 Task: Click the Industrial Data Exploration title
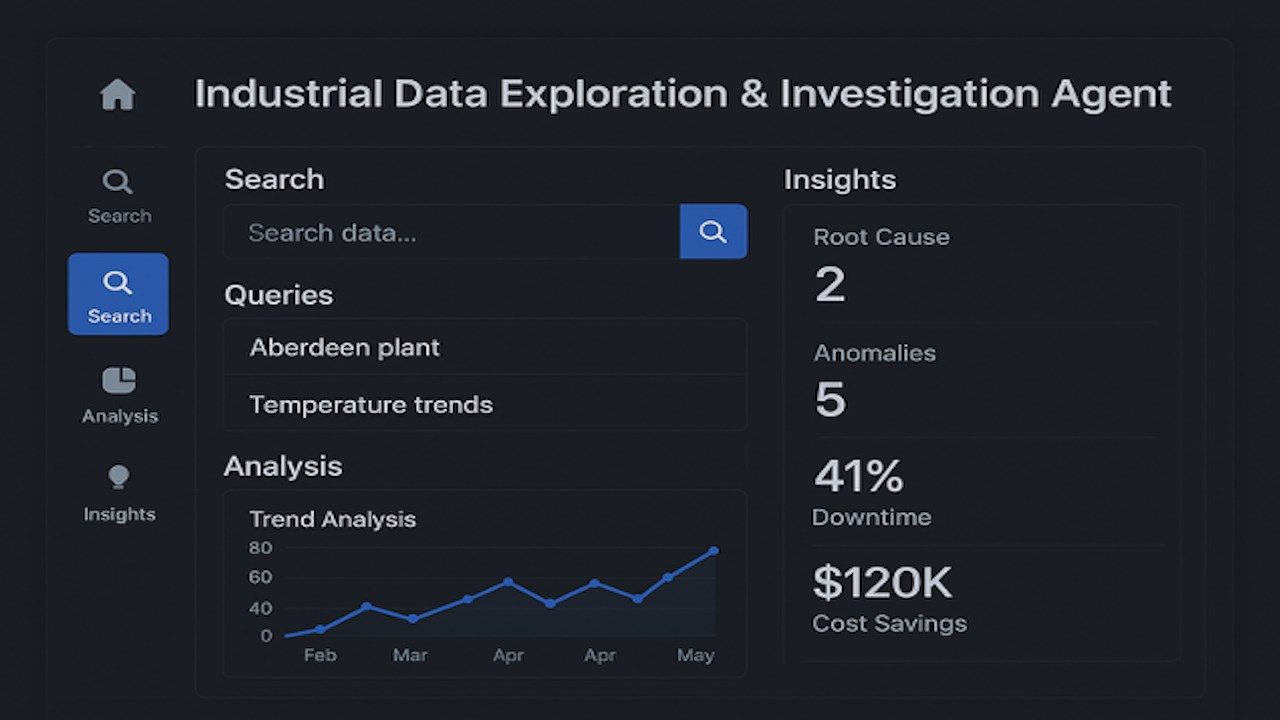pos(682,94)
